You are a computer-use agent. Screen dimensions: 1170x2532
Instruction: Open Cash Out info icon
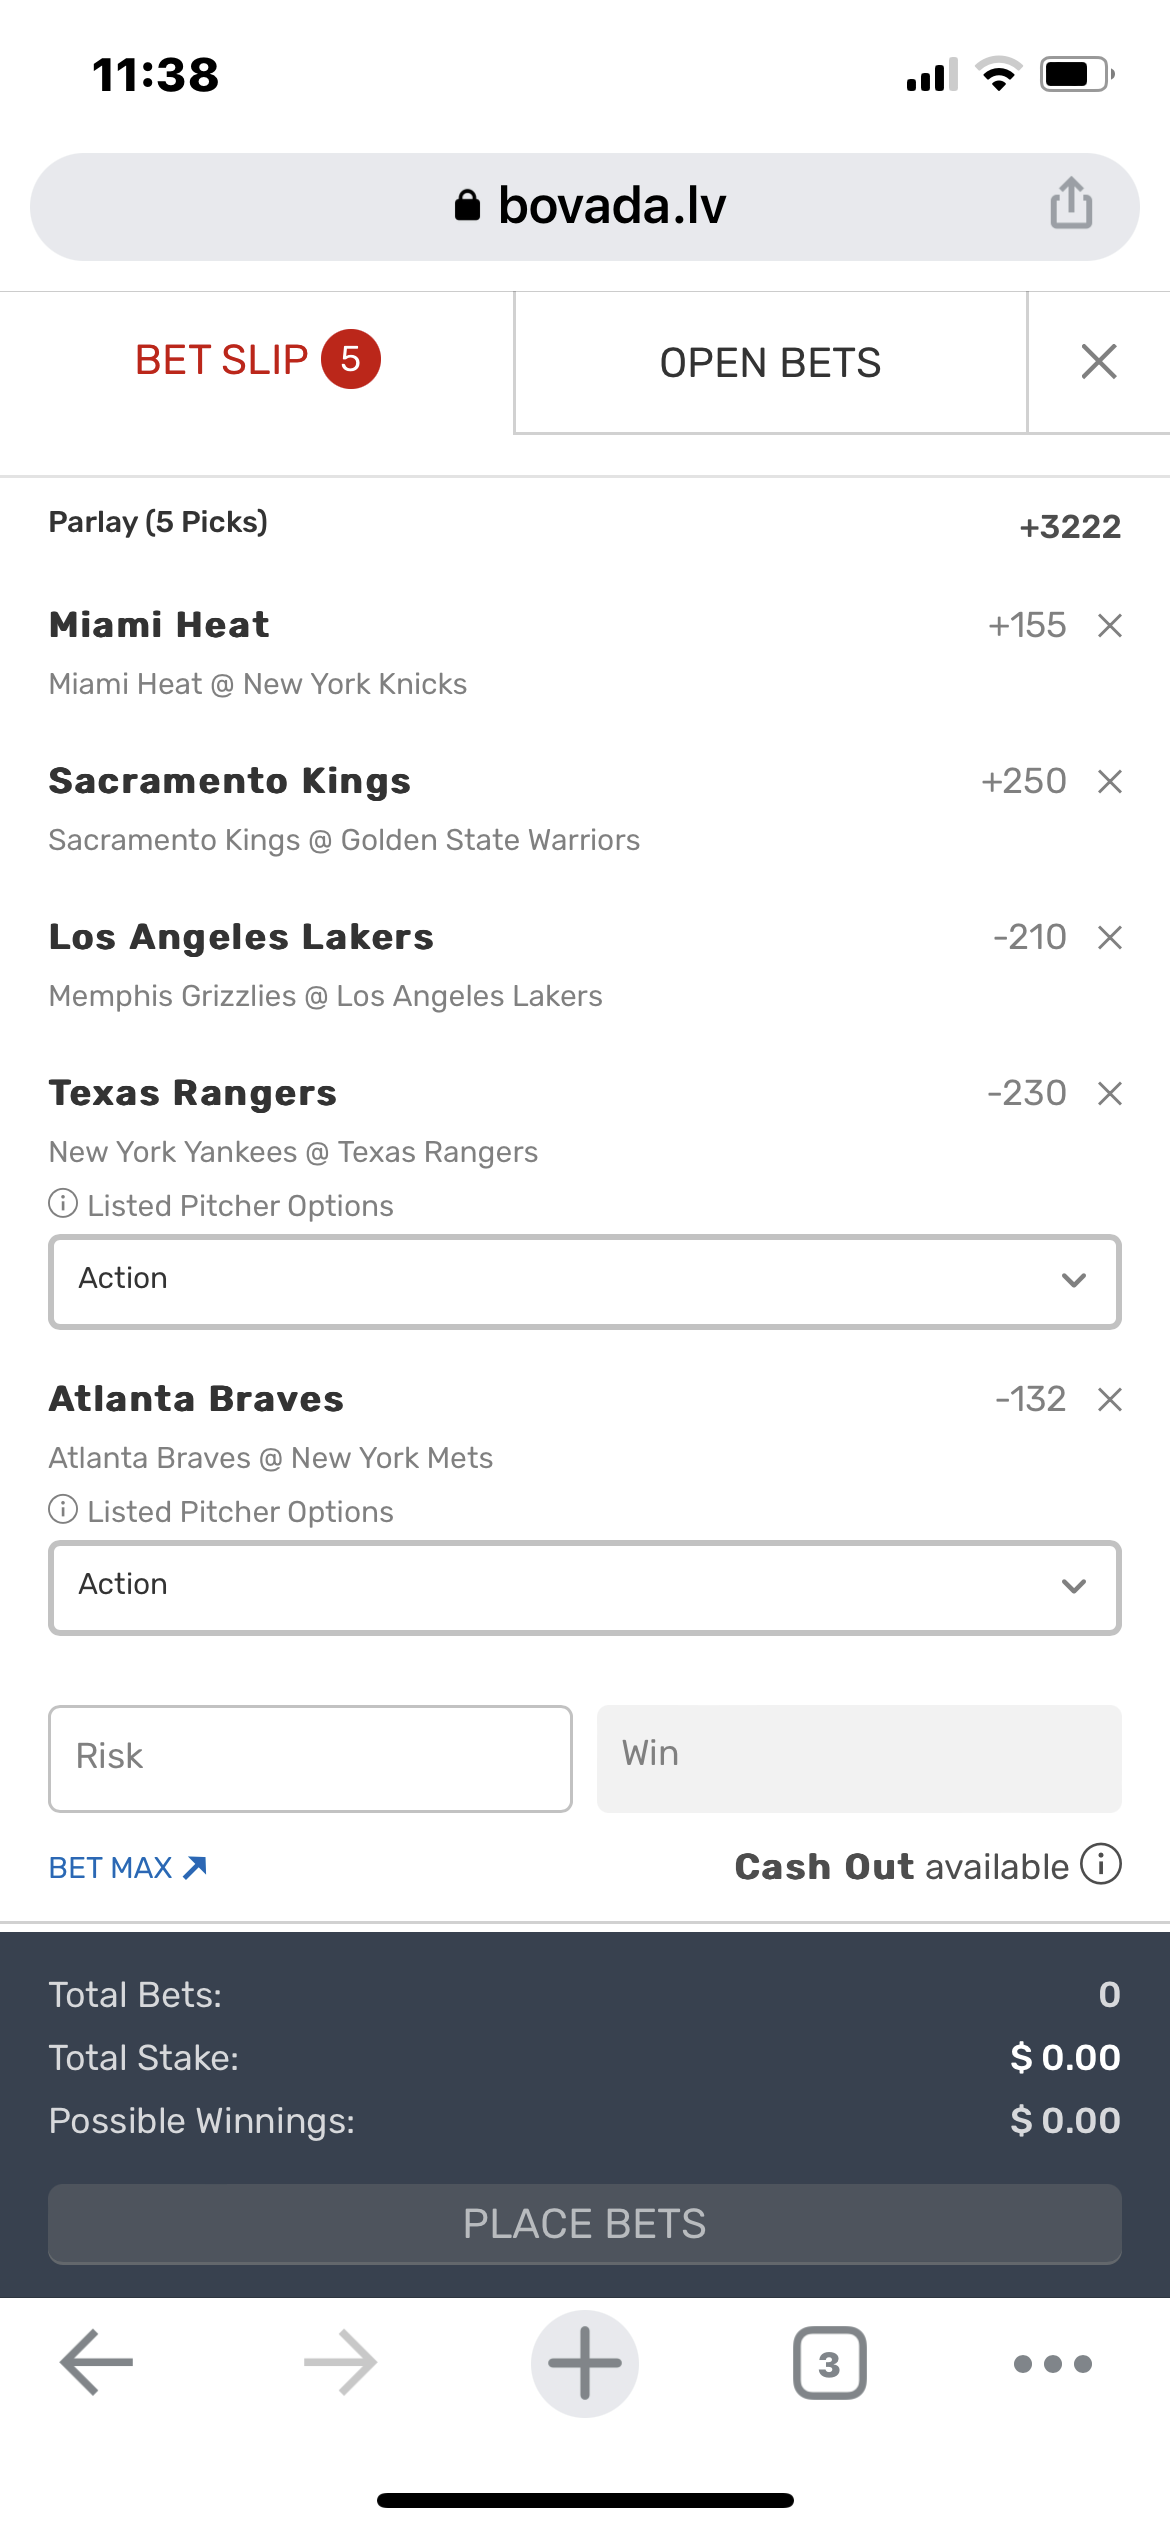[1101, 1865]
